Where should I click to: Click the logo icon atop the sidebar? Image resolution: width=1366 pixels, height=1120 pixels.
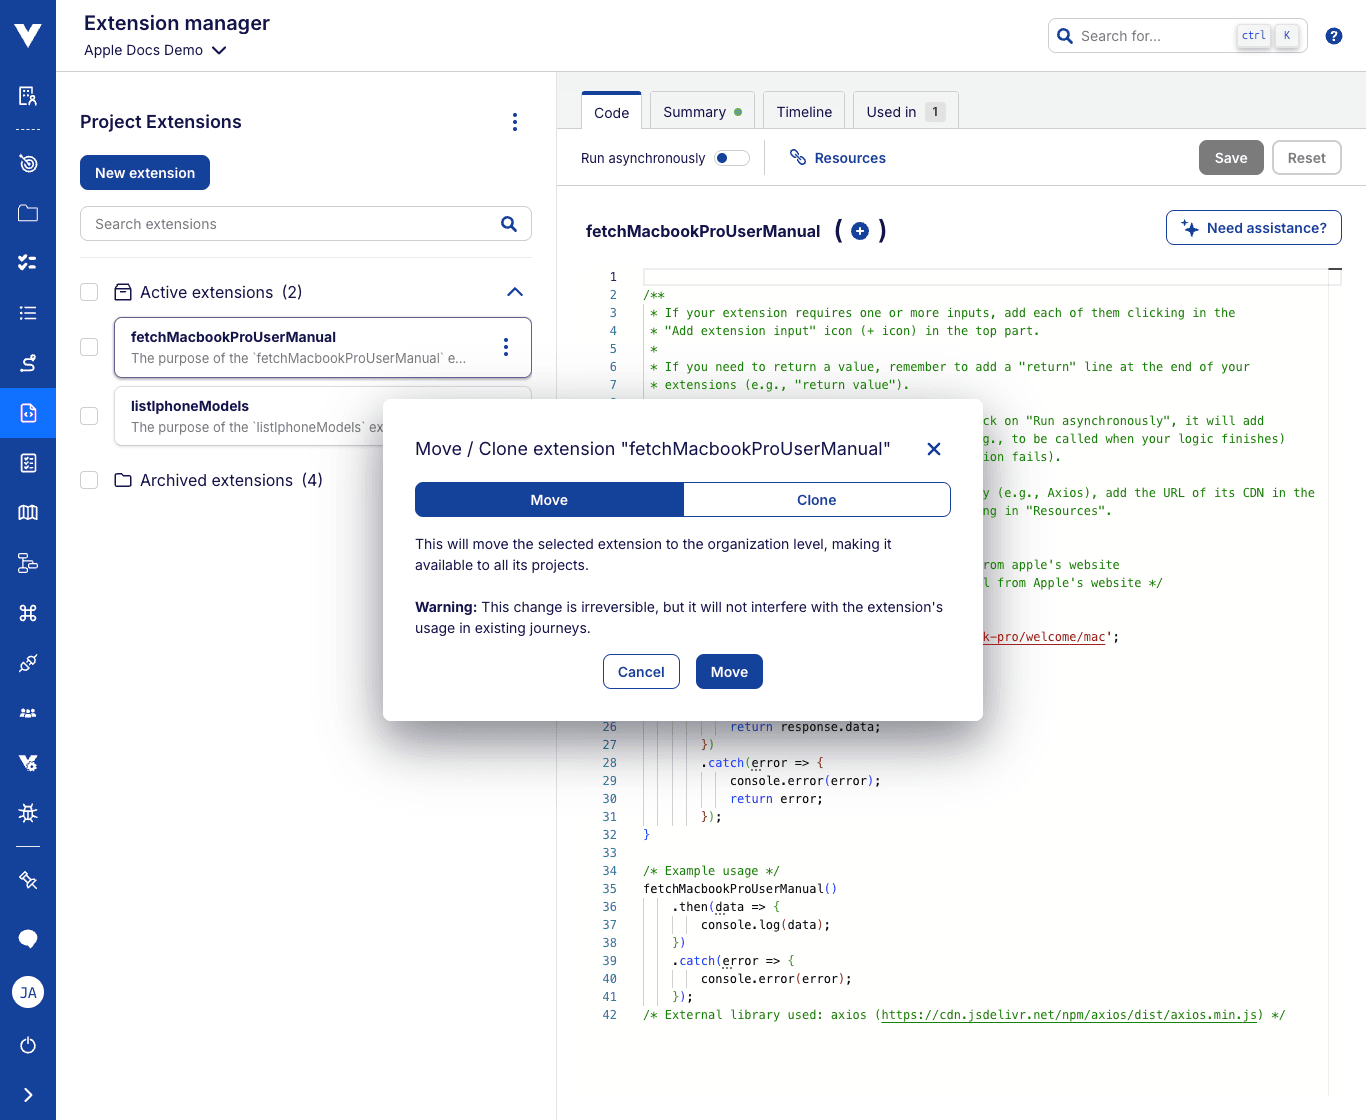click(28, 36)
